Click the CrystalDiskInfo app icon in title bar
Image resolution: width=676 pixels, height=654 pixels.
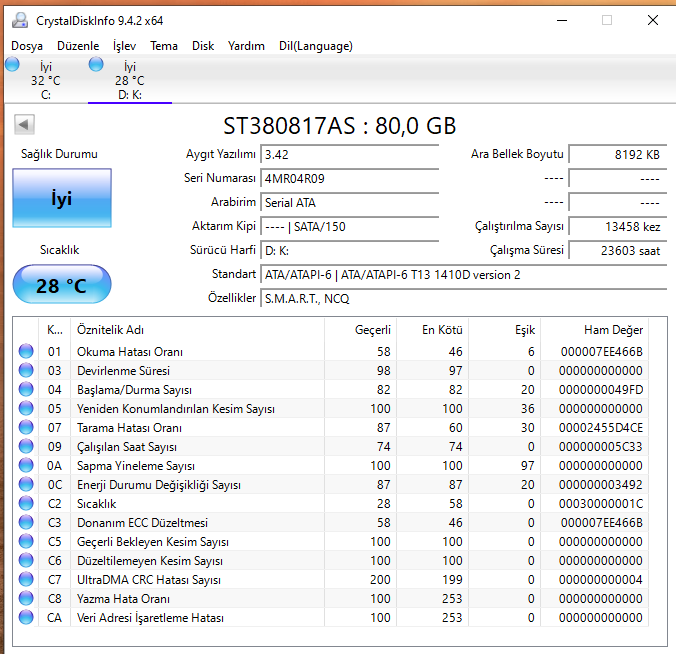pos(20,20)
